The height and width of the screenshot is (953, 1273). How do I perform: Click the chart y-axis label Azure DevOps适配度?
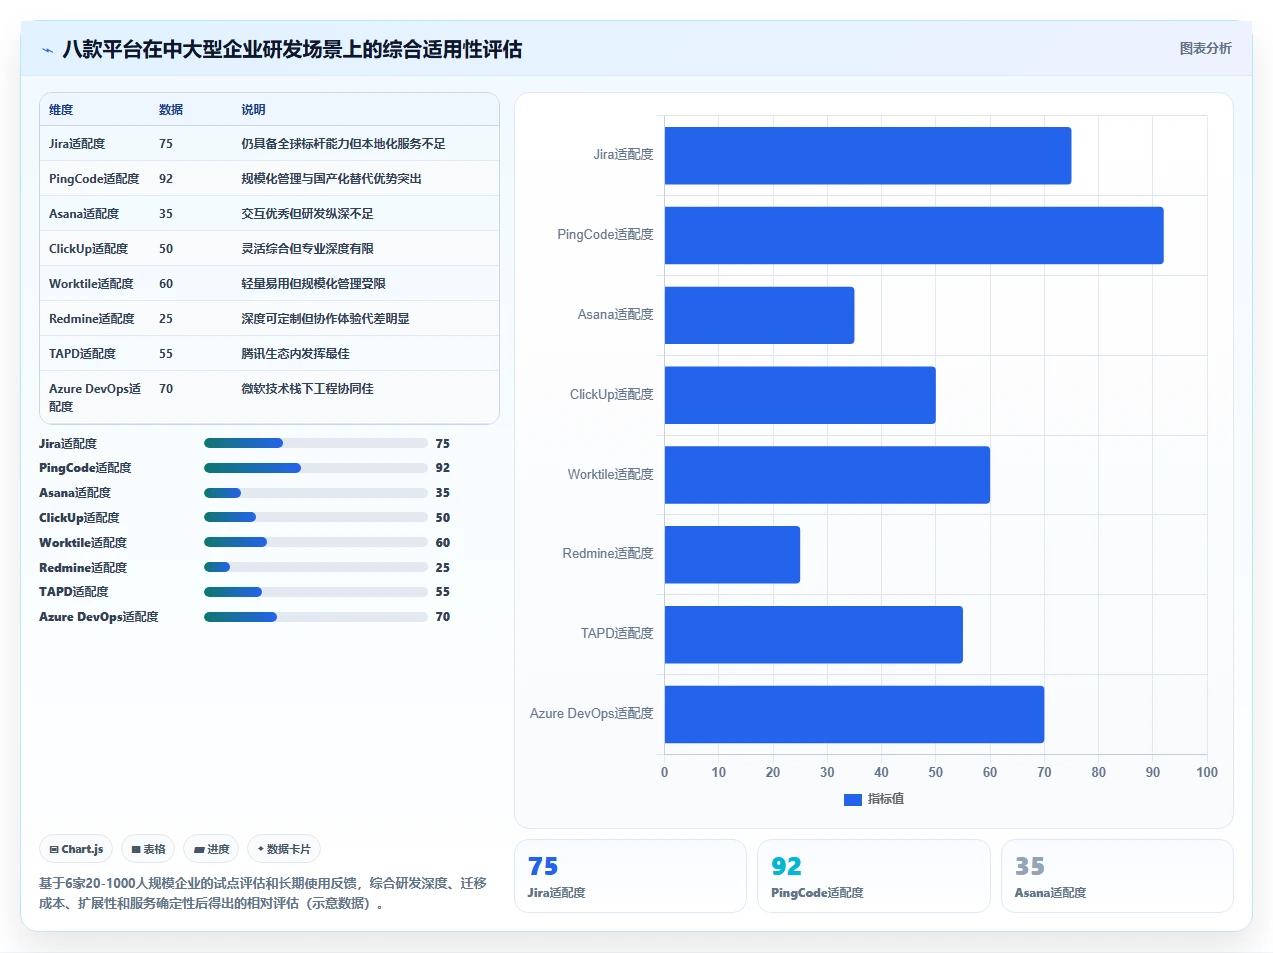point(591,714)
